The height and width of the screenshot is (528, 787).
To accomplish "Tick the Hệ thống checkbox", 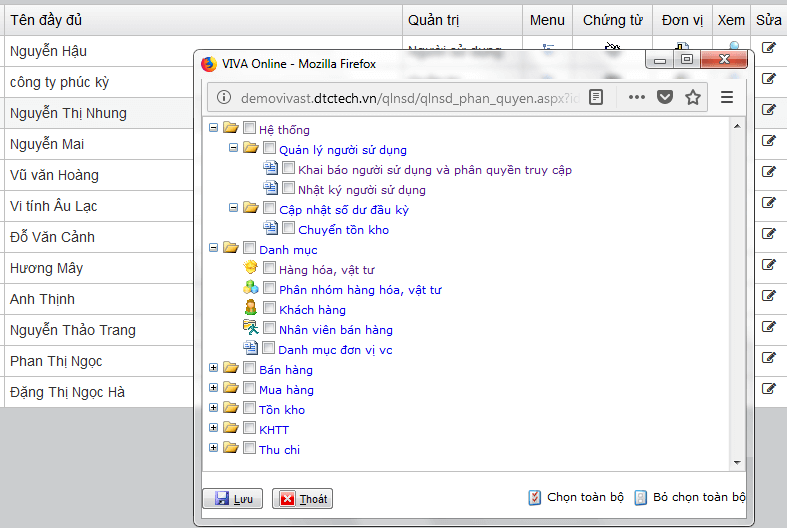I will [250, 129].
